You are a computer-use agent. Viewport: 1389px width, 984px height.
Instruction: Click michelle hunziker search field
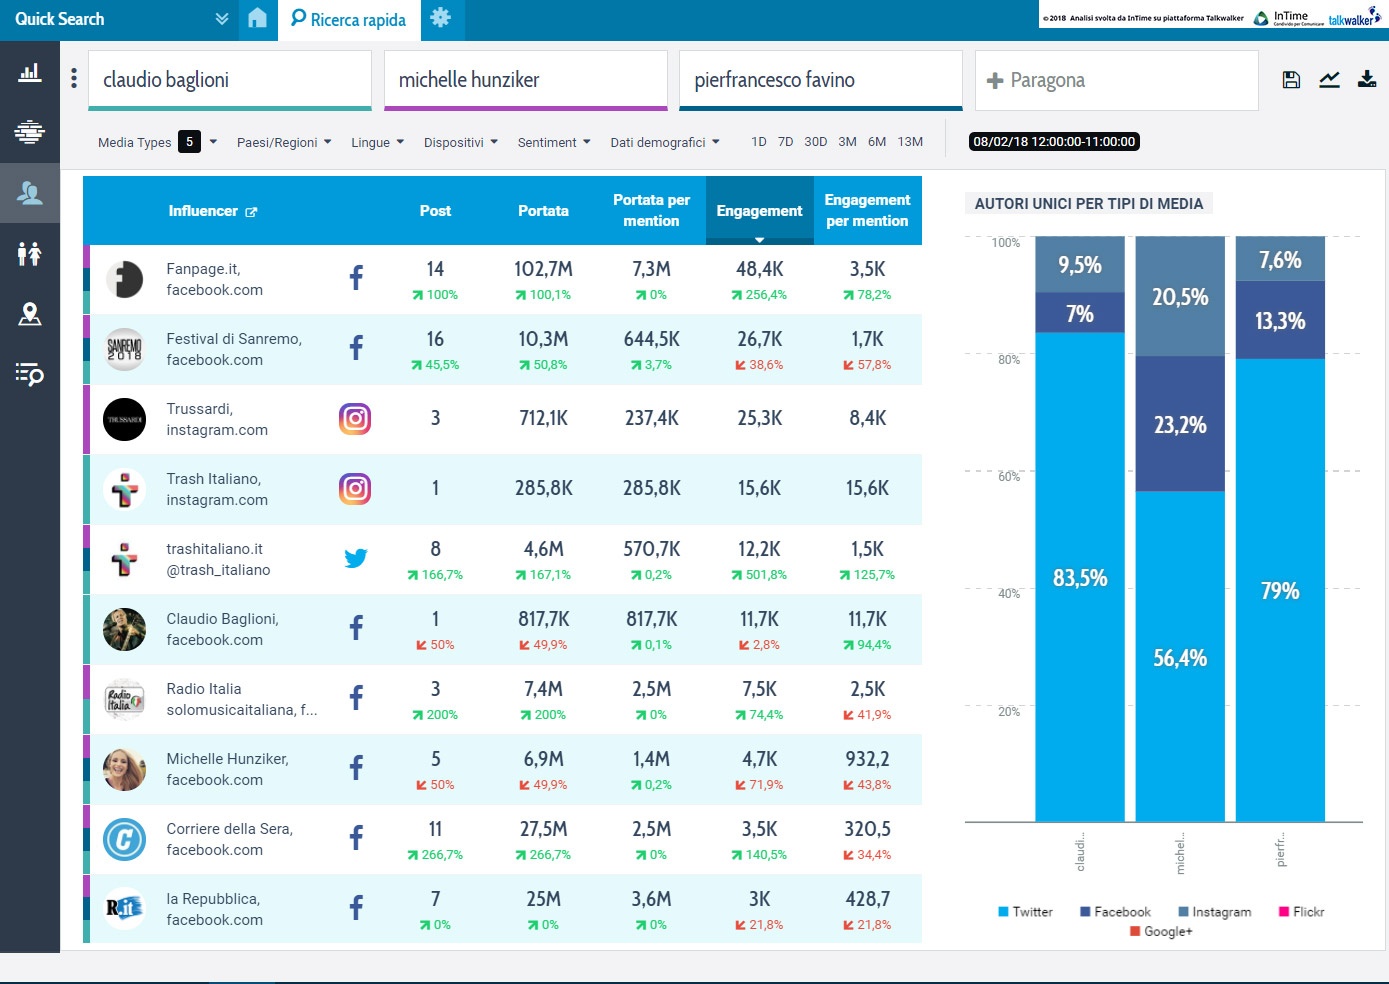pyautogui.click(x=526, y=80)
